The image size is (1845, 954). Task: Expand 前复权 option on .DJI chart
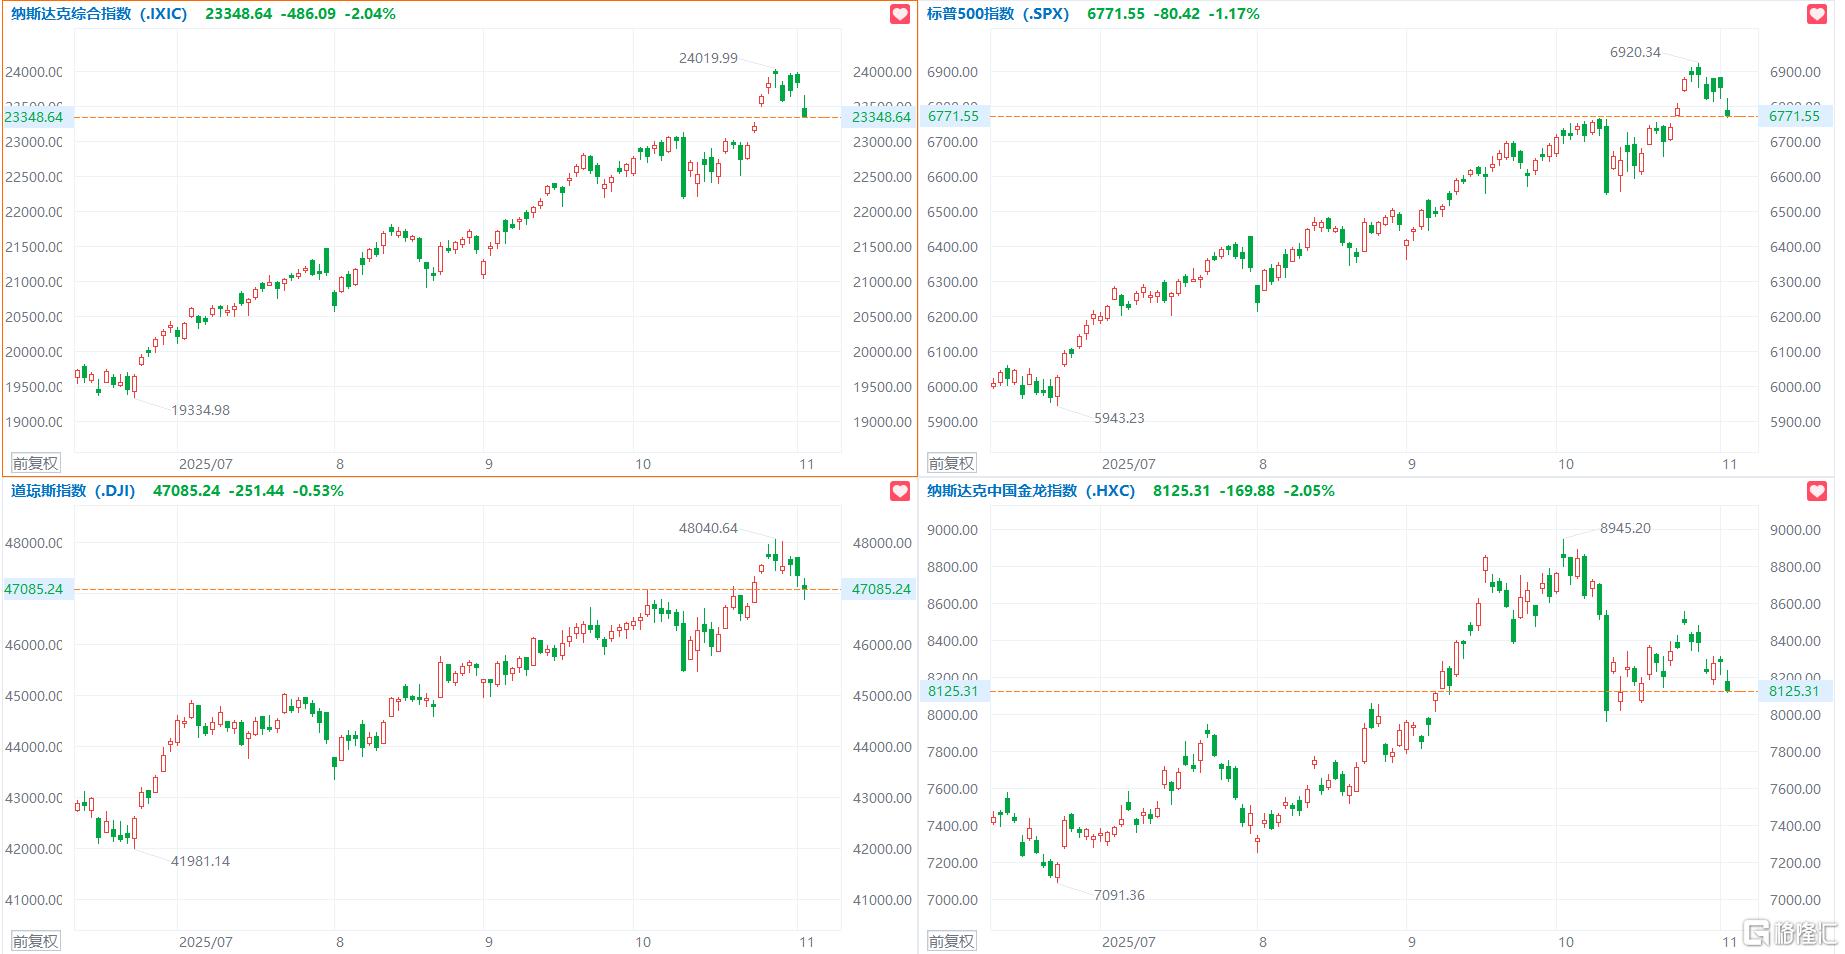point(35,941)
